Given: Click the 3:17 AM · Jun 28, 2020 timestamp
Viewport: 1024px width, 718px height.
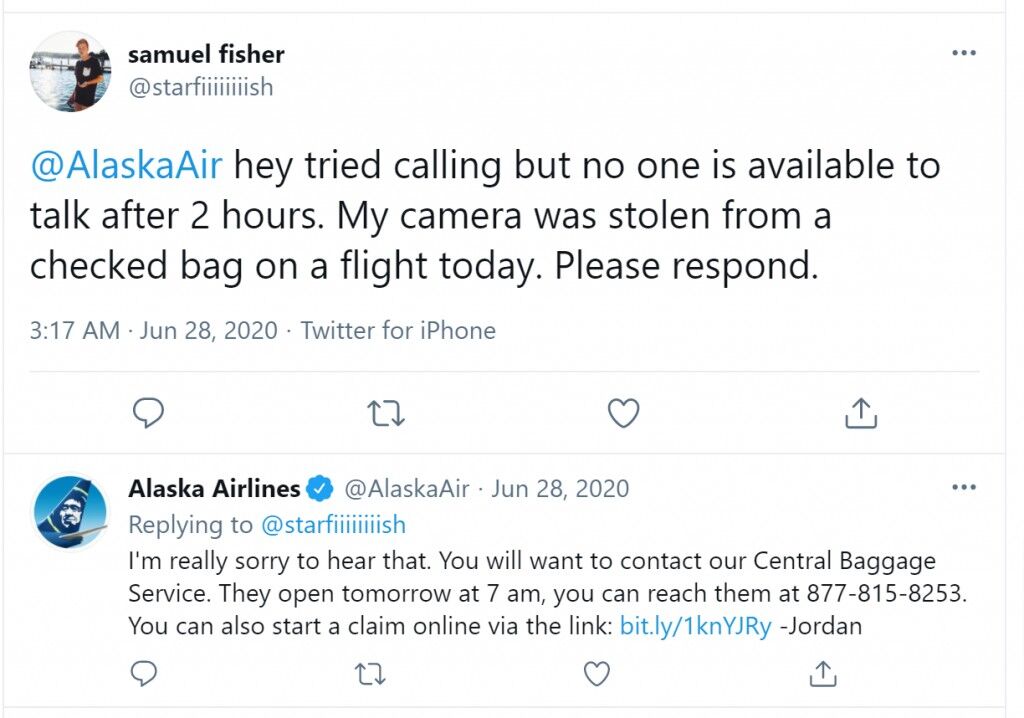Looking at the screenshot, I should click(153, 331).
